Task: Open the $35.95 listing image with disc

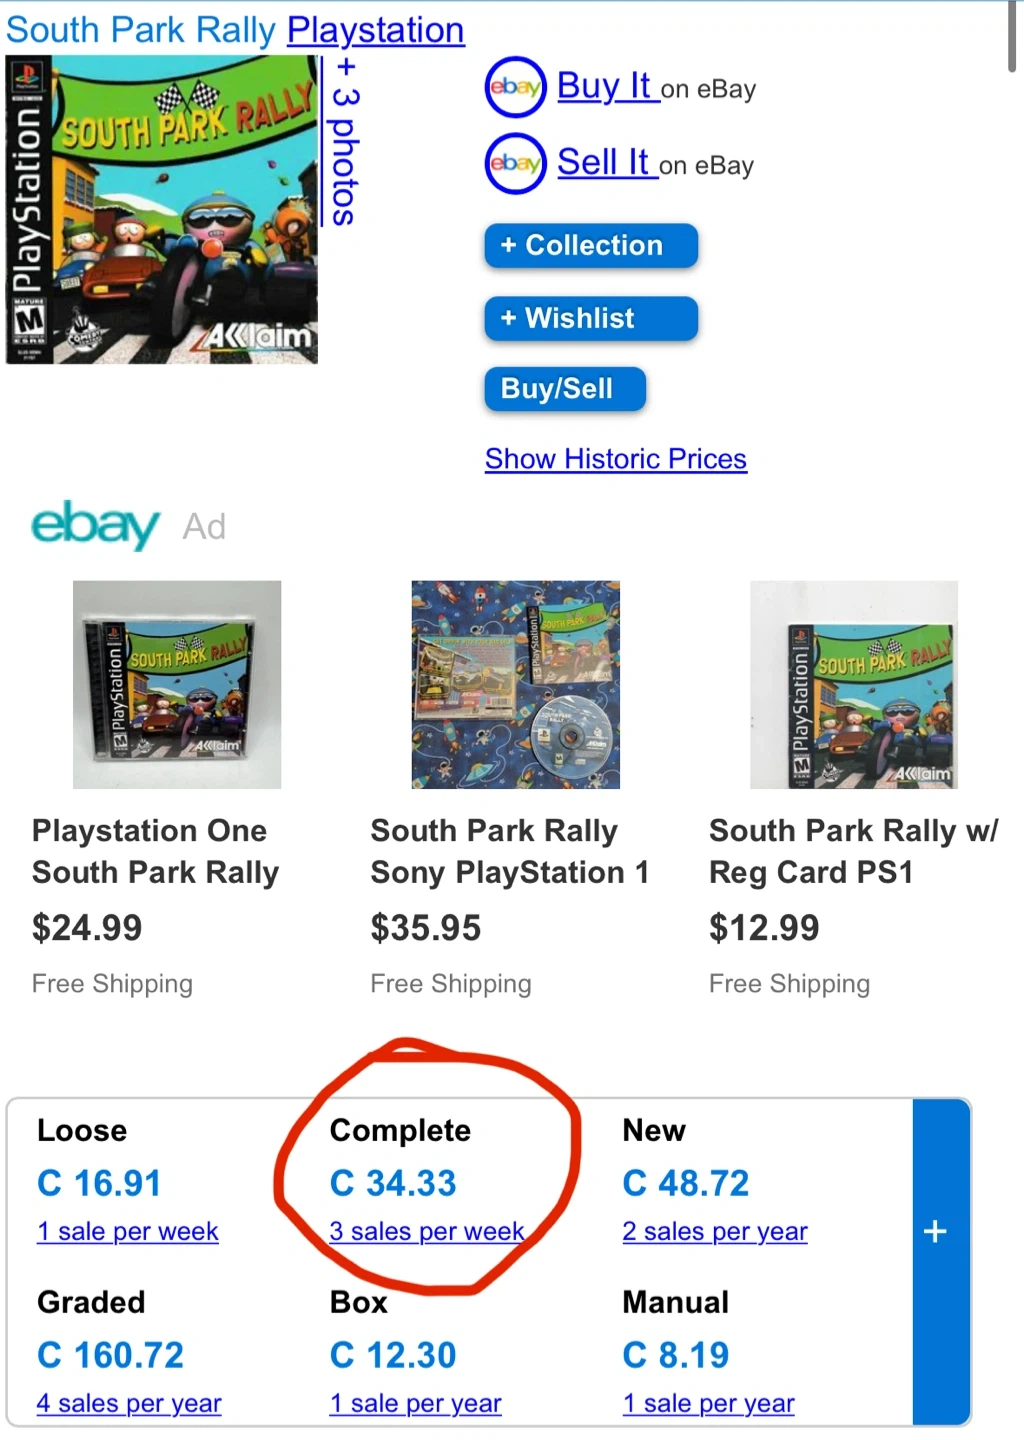Action: point(515,685)
